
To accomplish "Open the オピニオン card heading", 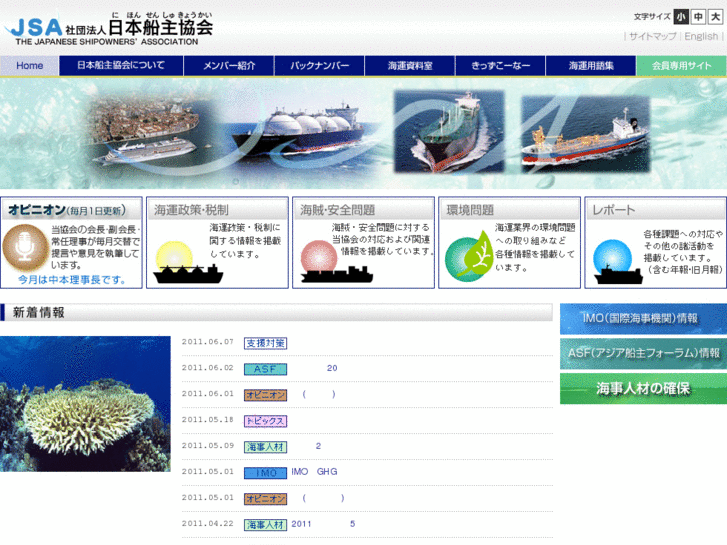I will (x=67, y=210).
